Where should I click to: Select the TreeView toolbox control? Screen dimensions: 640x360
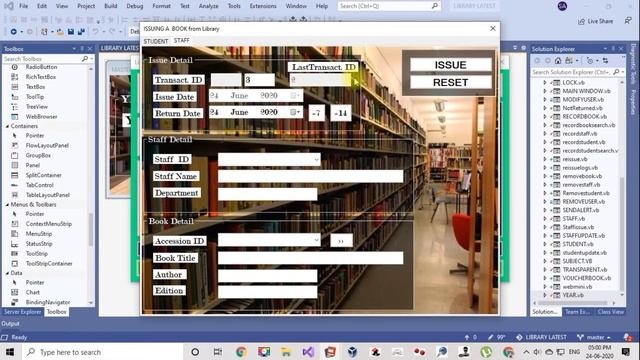tap(36, 107)
